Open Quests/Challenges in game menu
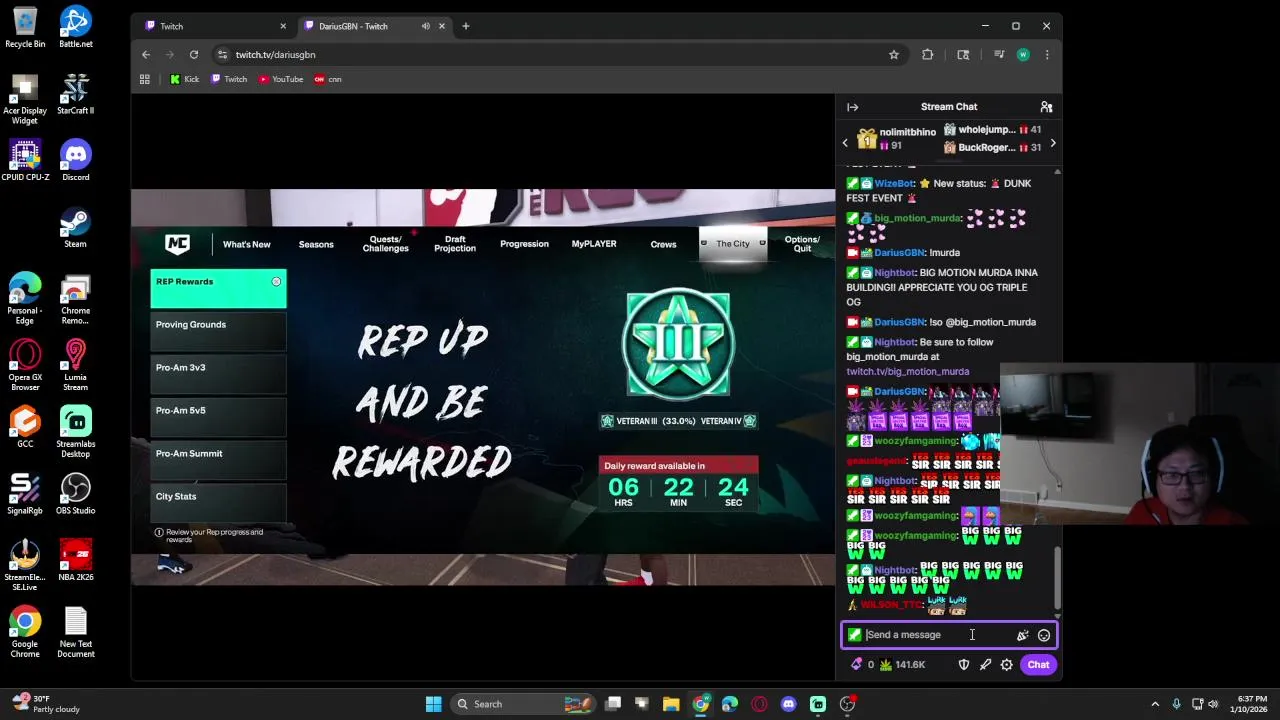Viewport: 1280px width, 720px height. pos(386,244)
